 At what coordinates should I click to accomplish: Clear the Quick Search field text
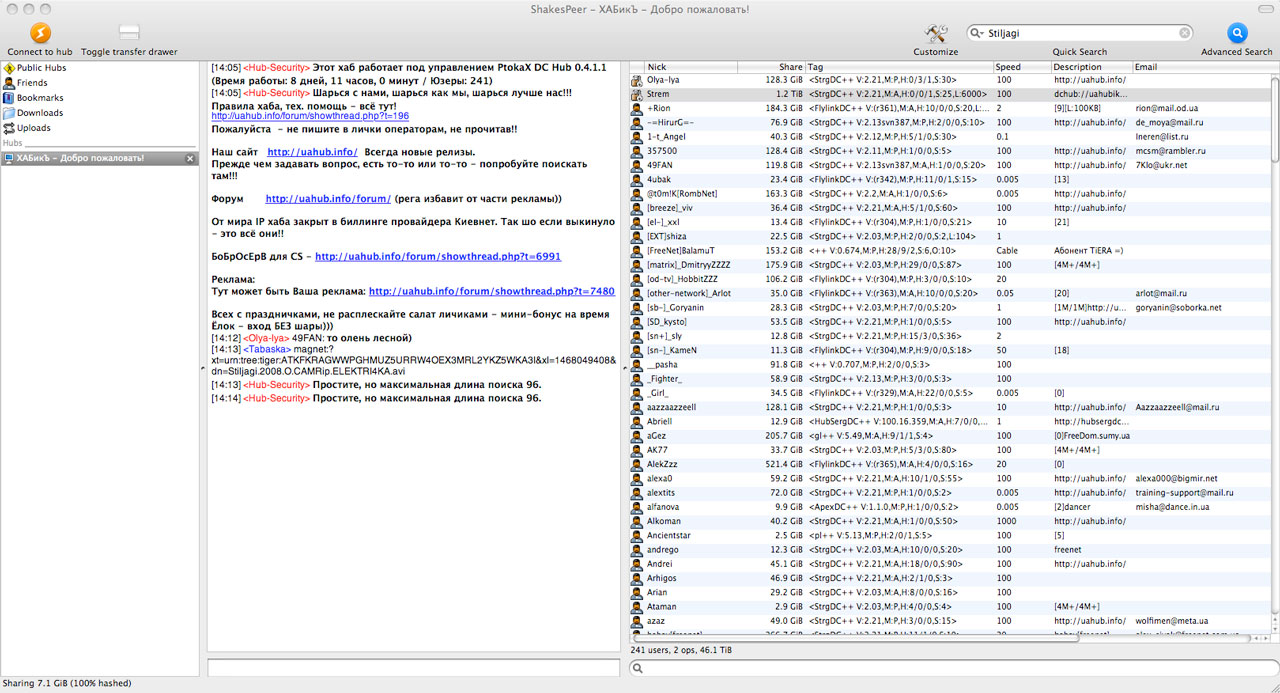(x=1184, y=33)
